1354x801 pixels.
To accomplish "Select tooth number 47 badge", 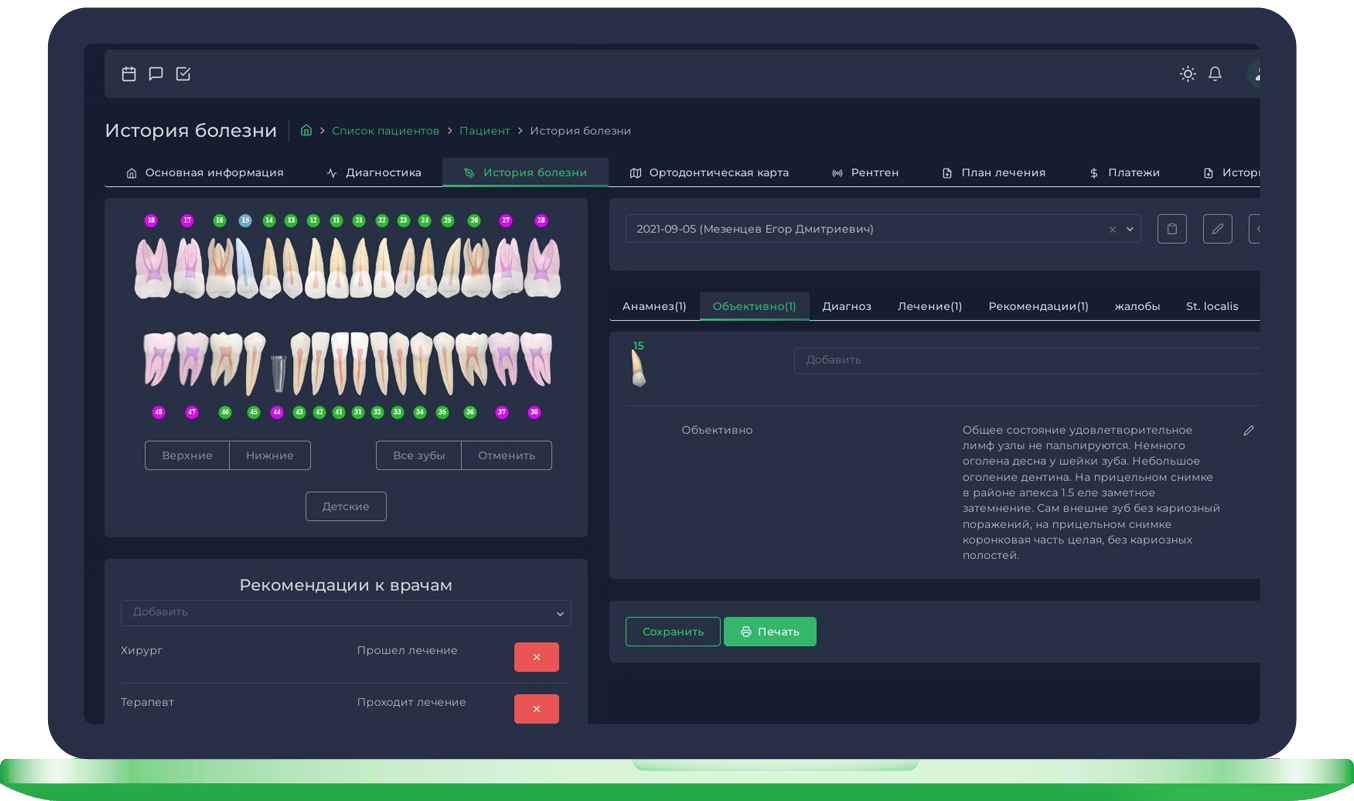I will tap(192, 412).
